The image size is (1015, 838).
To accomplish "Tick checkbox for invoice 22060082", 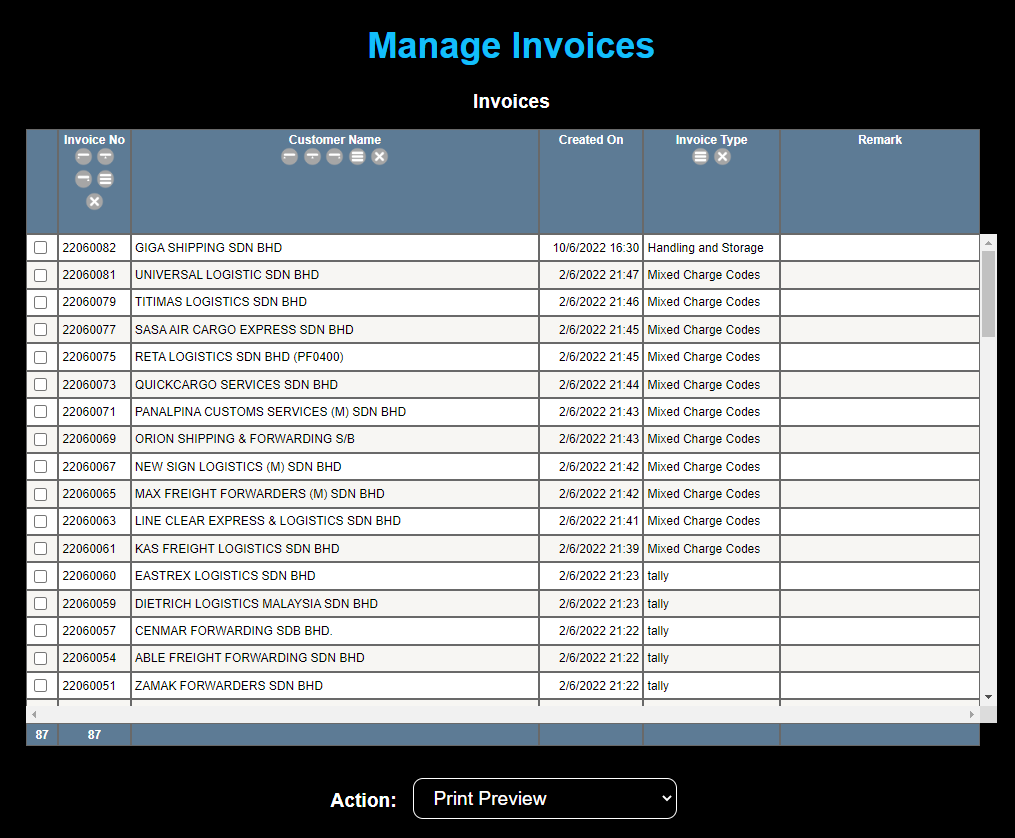I will point(41,248).
